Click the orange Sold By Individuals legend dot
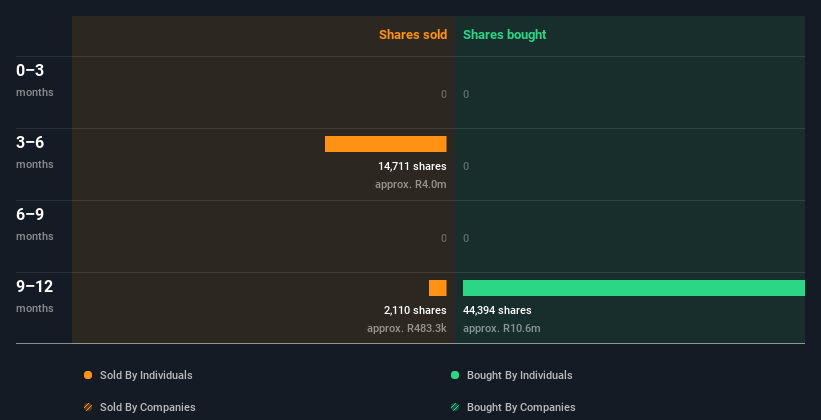The width and height of the screenshot is (821, 420). (88, 375)
